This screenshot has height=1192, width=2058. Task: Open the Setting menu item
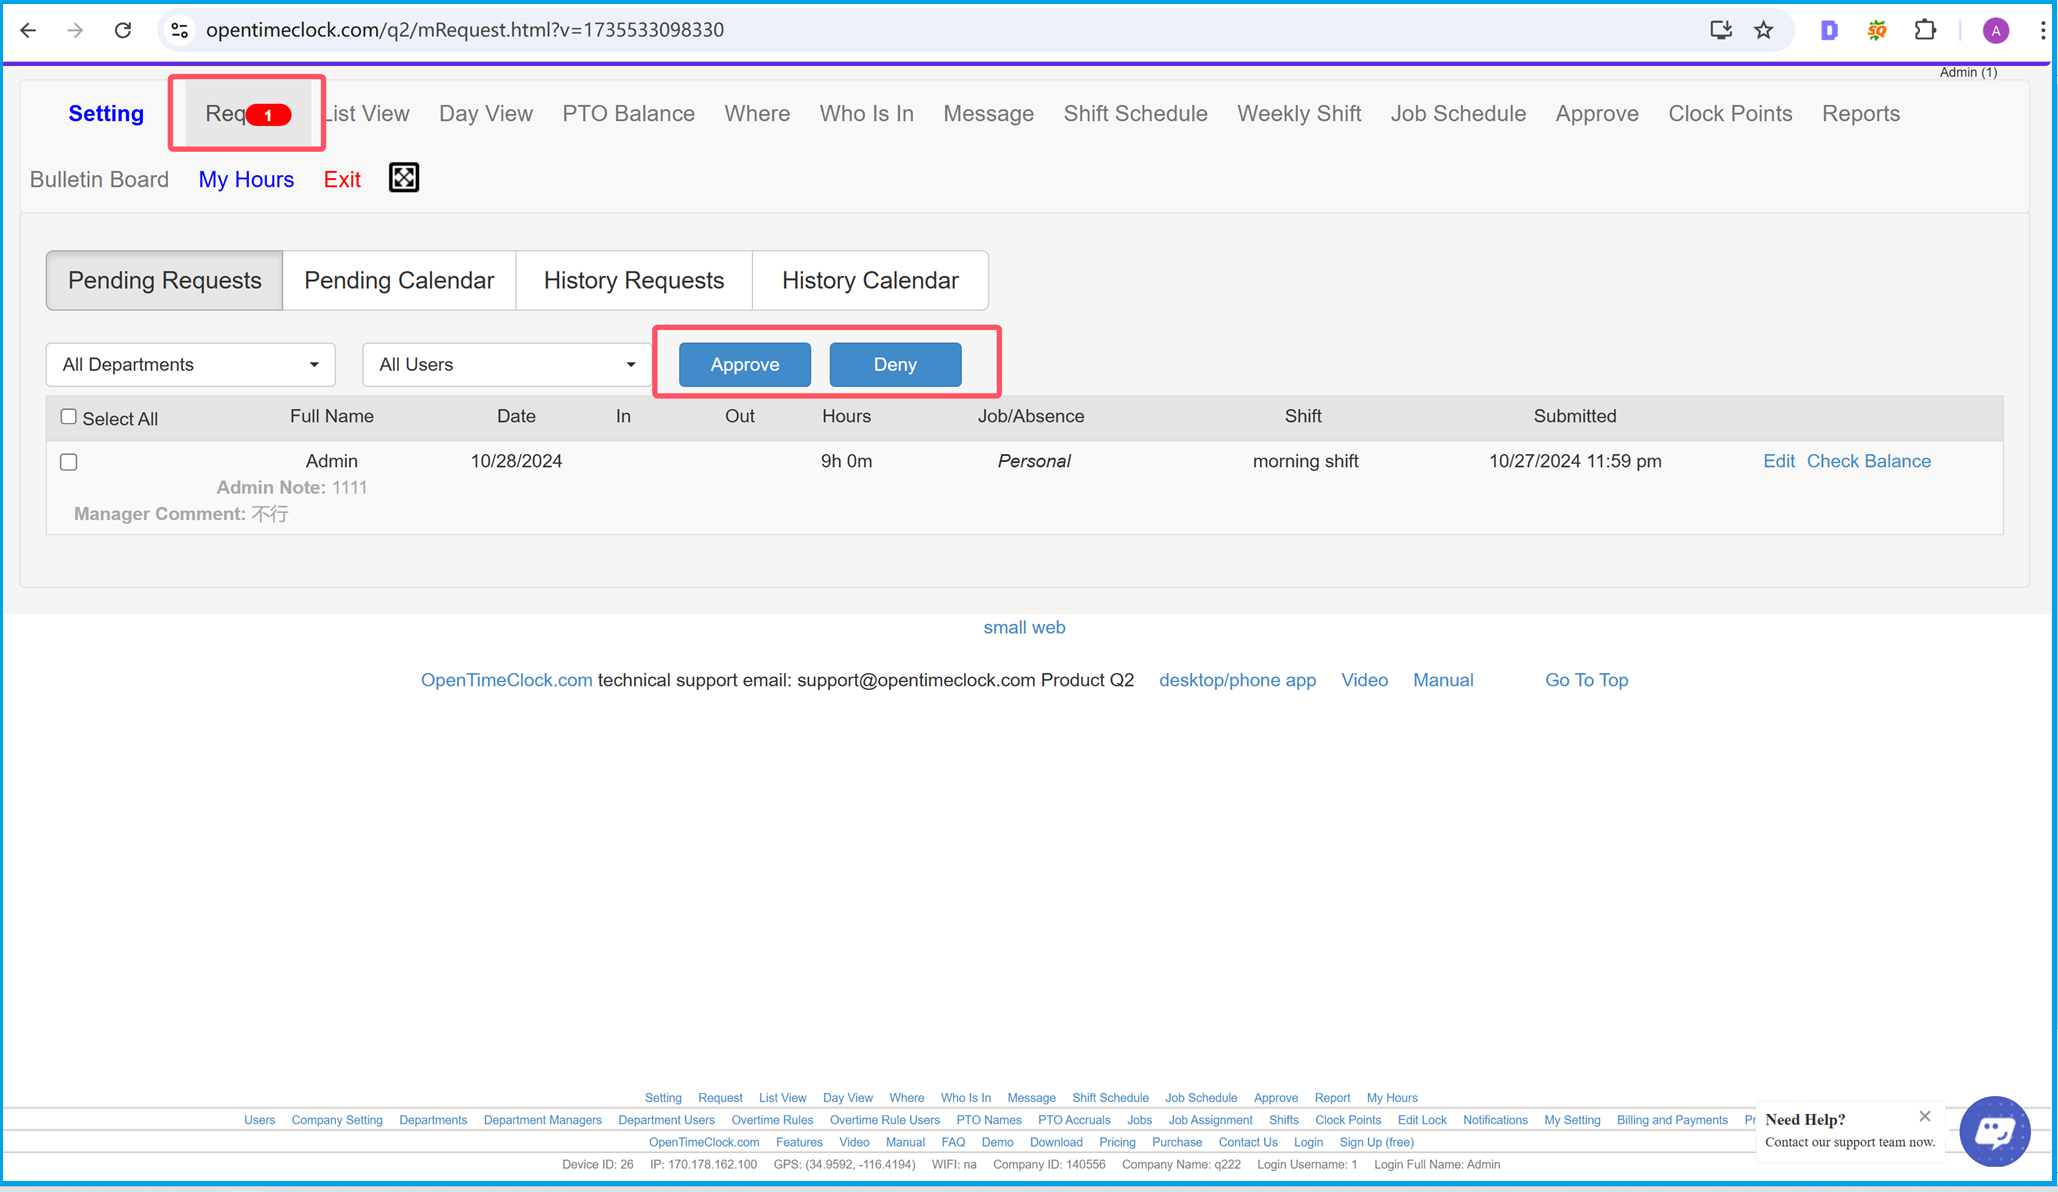point(106,114)
